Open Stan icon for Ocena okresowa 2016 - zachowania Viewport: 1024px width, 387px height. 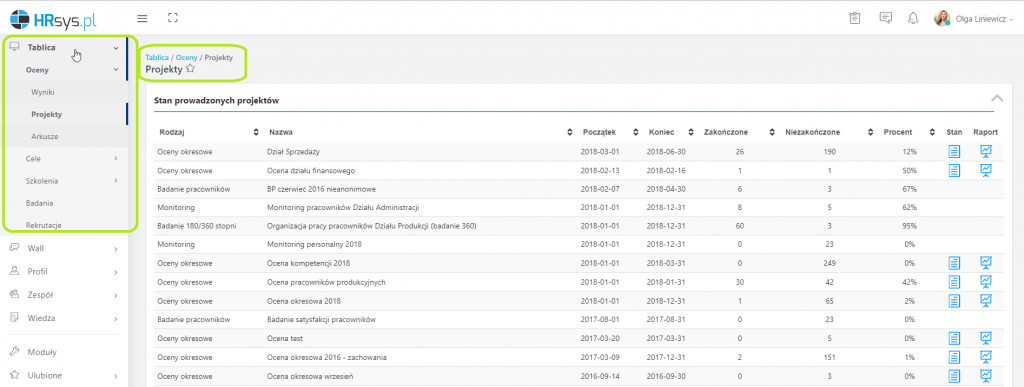pos(954,357)
